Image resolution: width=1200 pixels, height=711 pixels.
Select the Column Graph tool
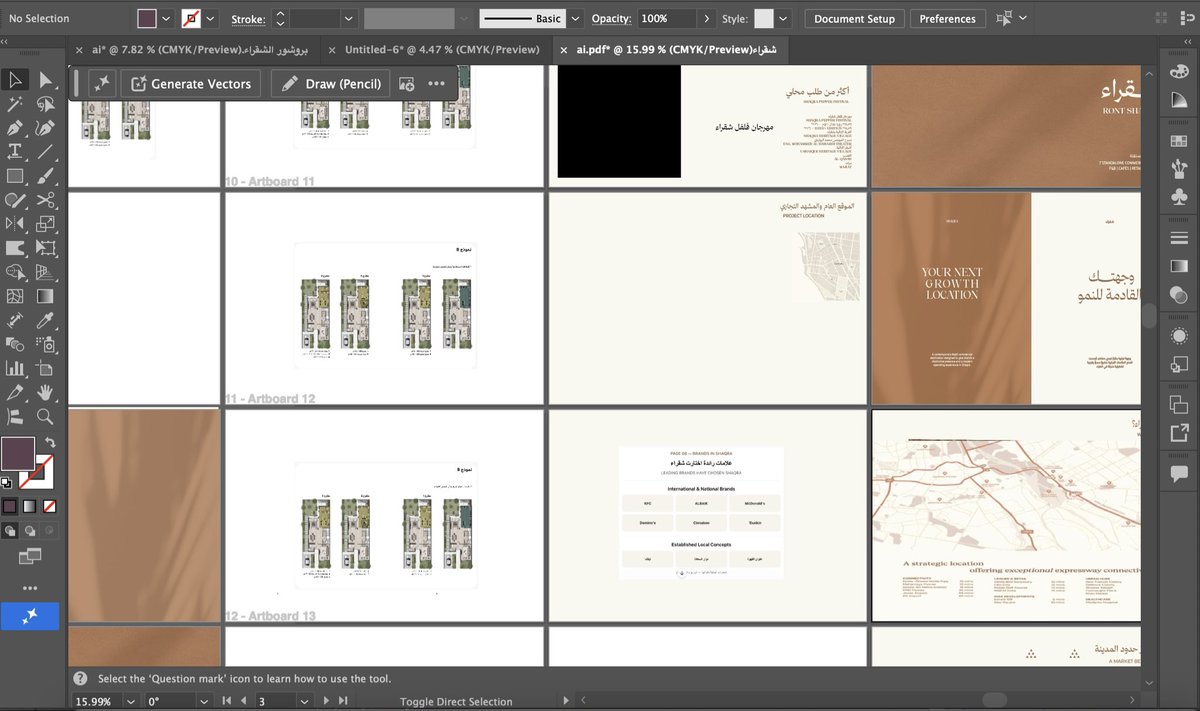(x=15, y=368)
